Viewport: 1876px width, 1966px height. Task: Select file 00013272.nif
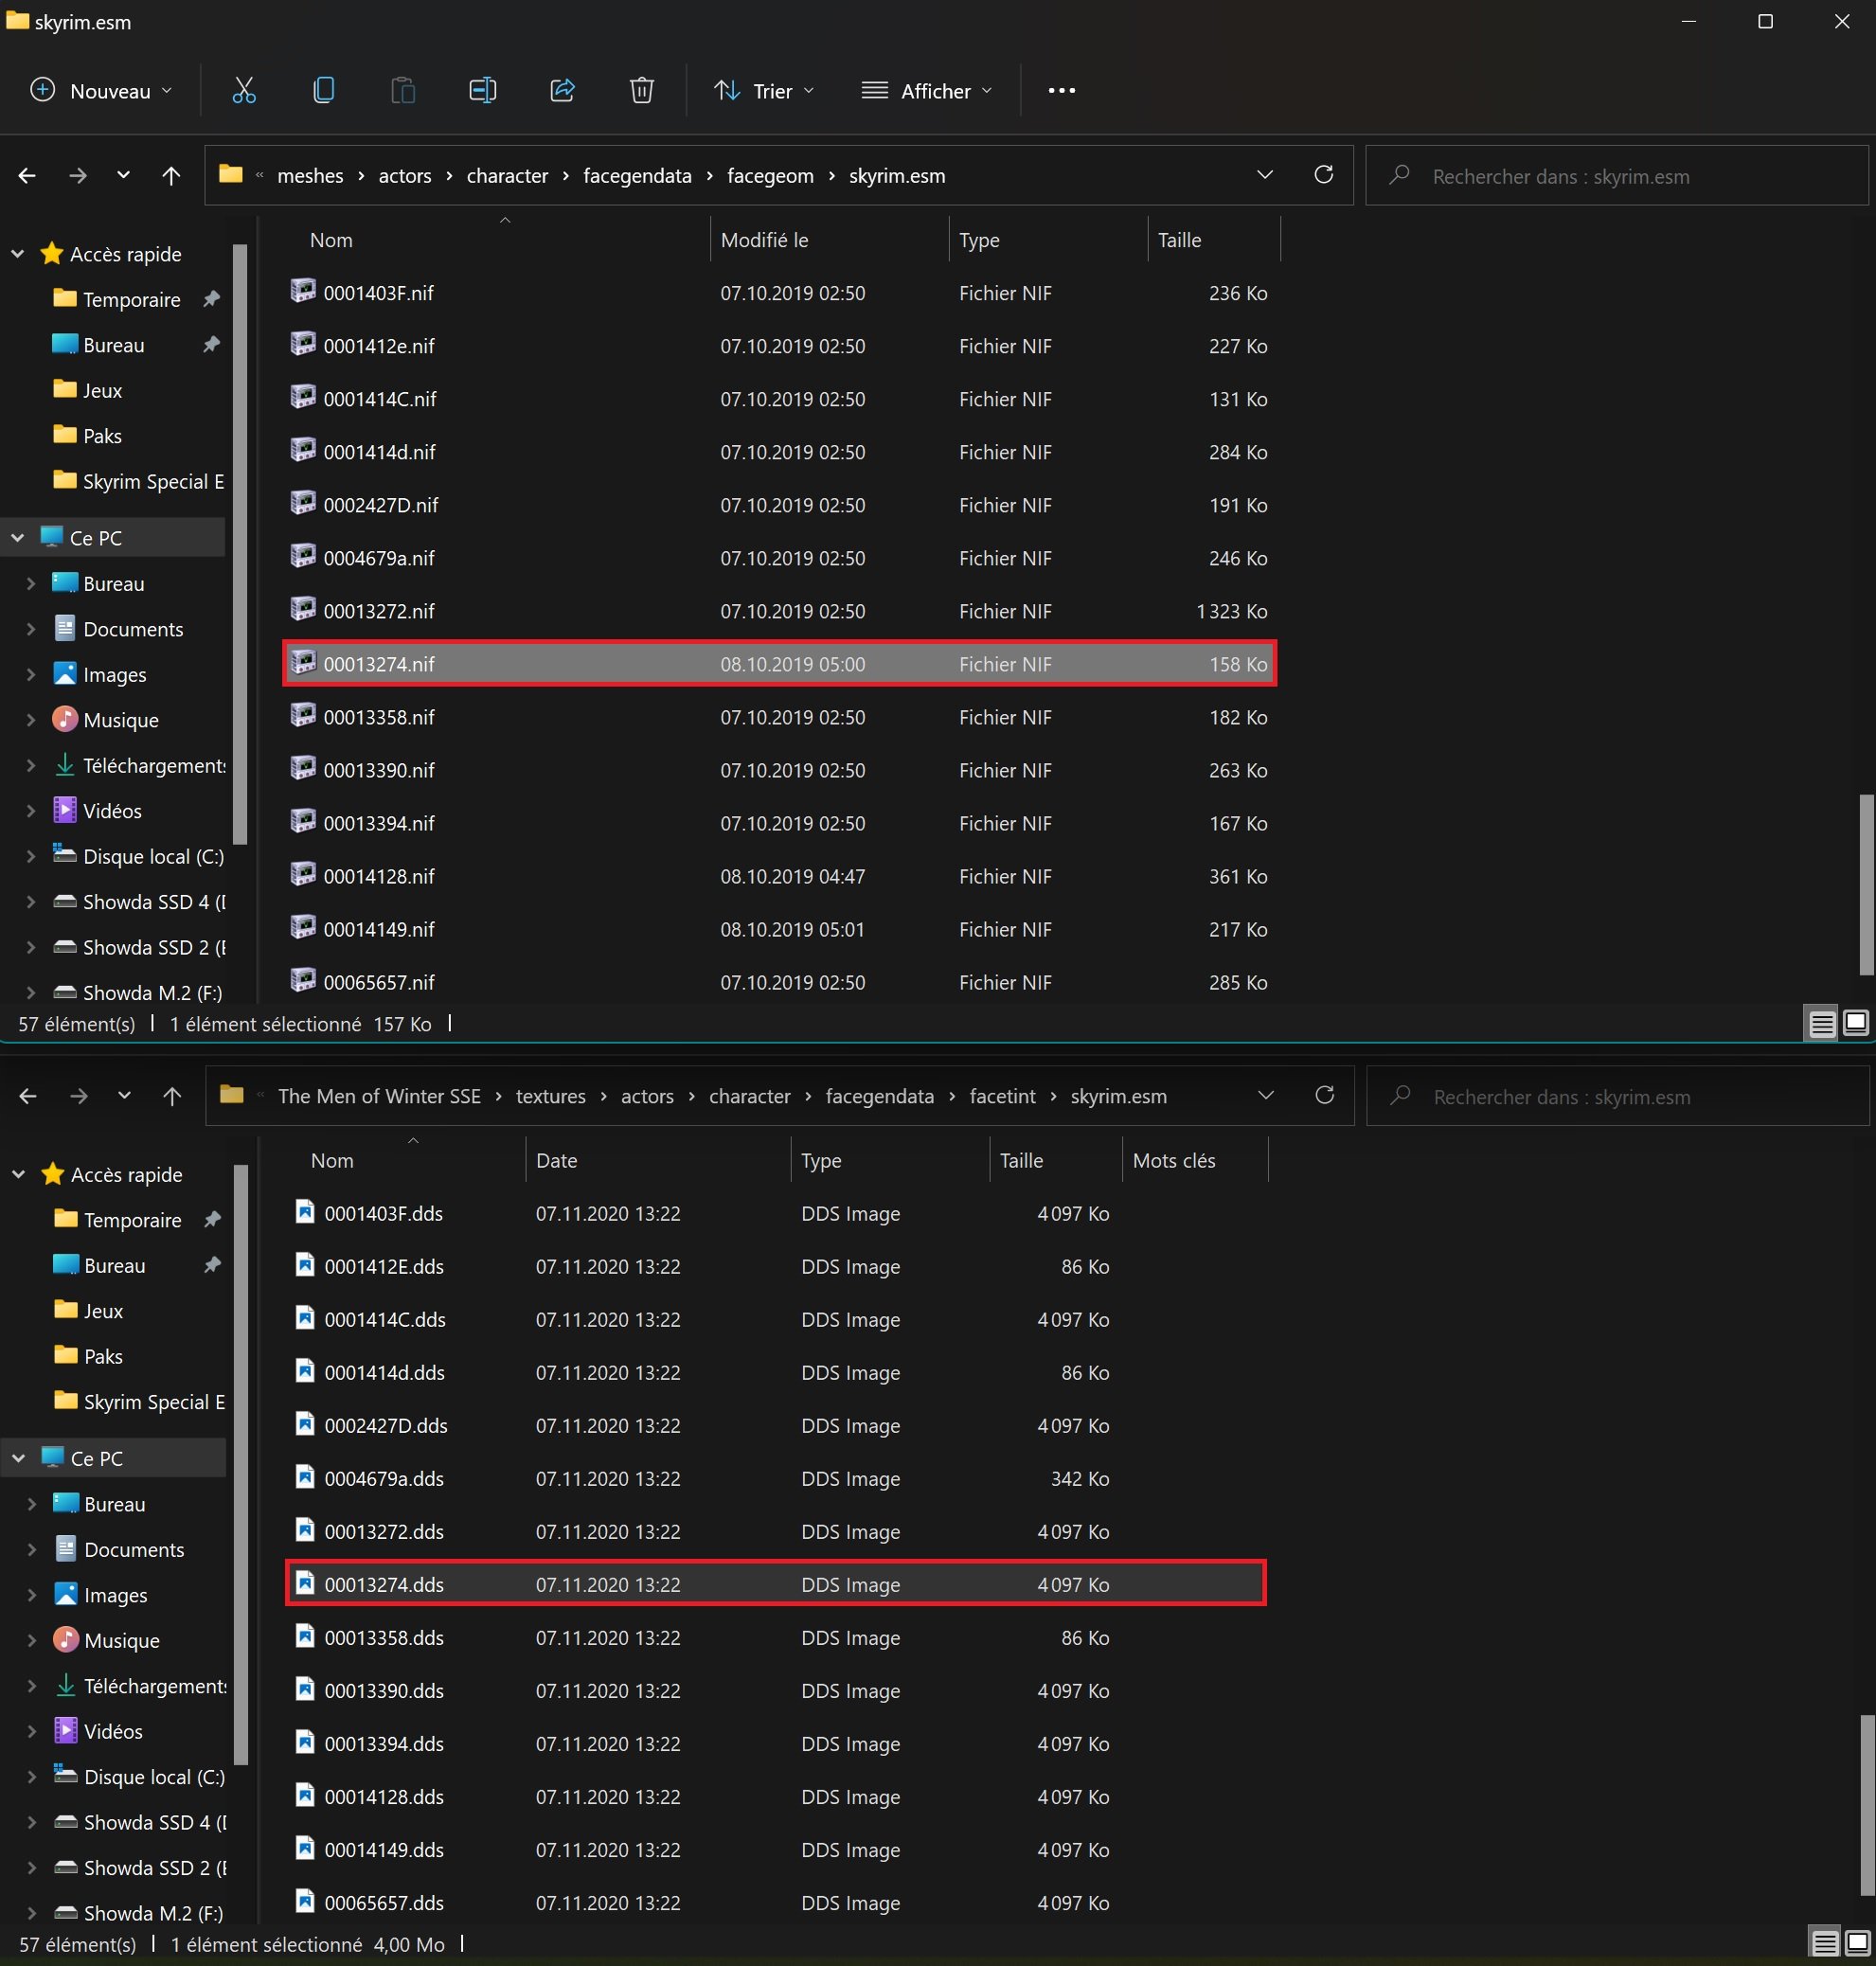[x=780, y=611]
